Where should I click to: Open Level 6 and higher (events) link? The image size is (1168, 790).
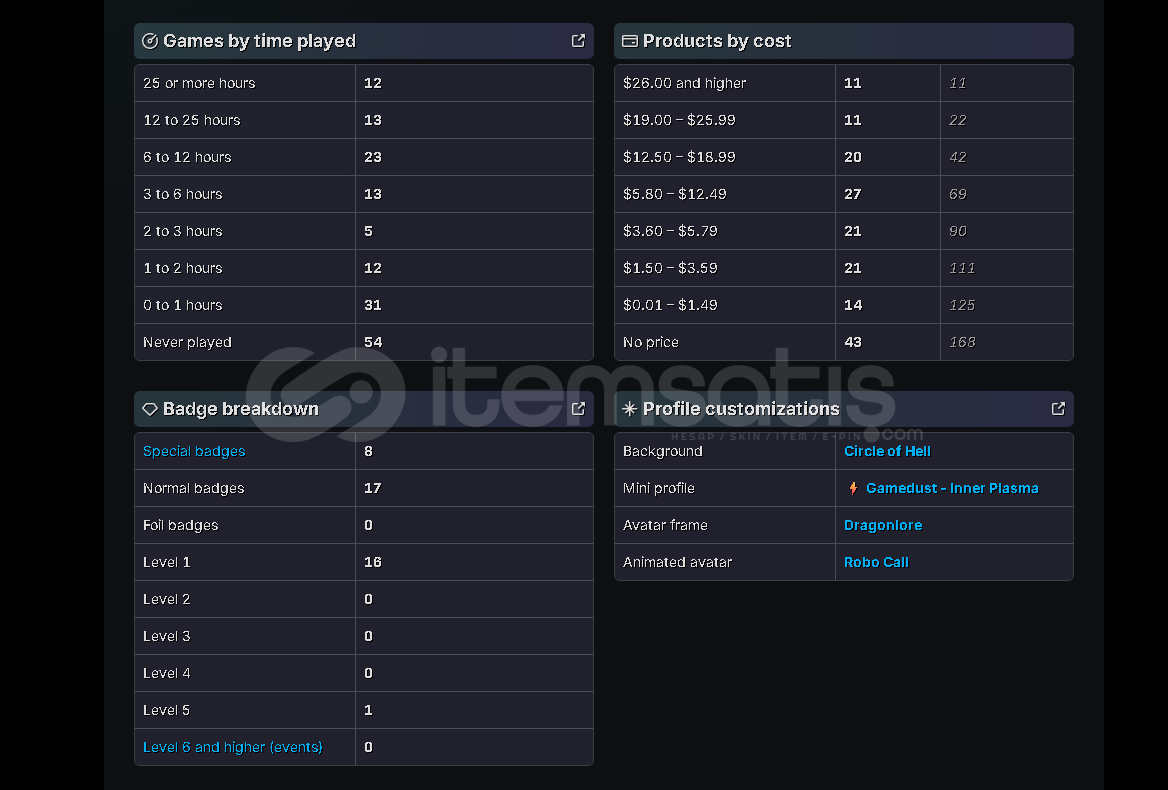[x=233, y=747]
